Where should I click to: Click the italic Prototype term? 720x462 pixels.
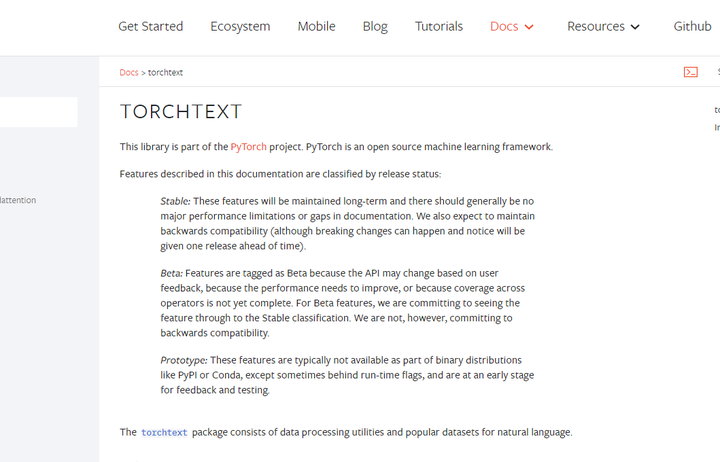(x=183, y=360)
